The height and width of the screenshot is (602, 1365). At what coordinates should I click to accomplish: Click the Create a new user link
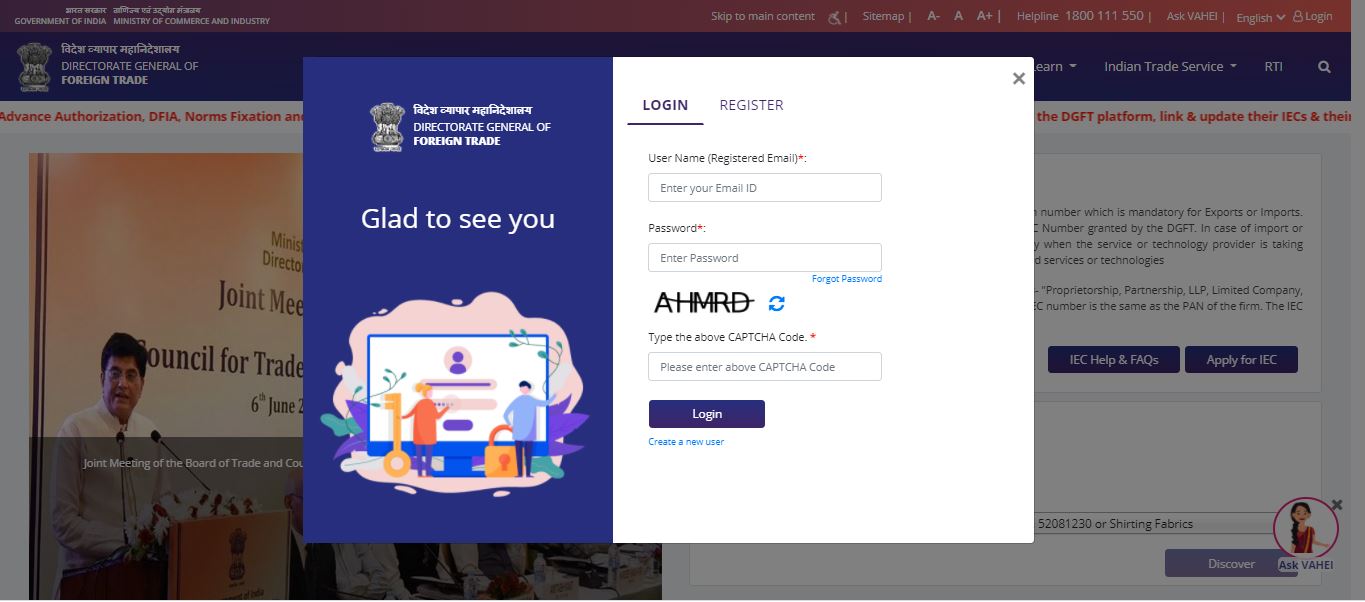686,441
